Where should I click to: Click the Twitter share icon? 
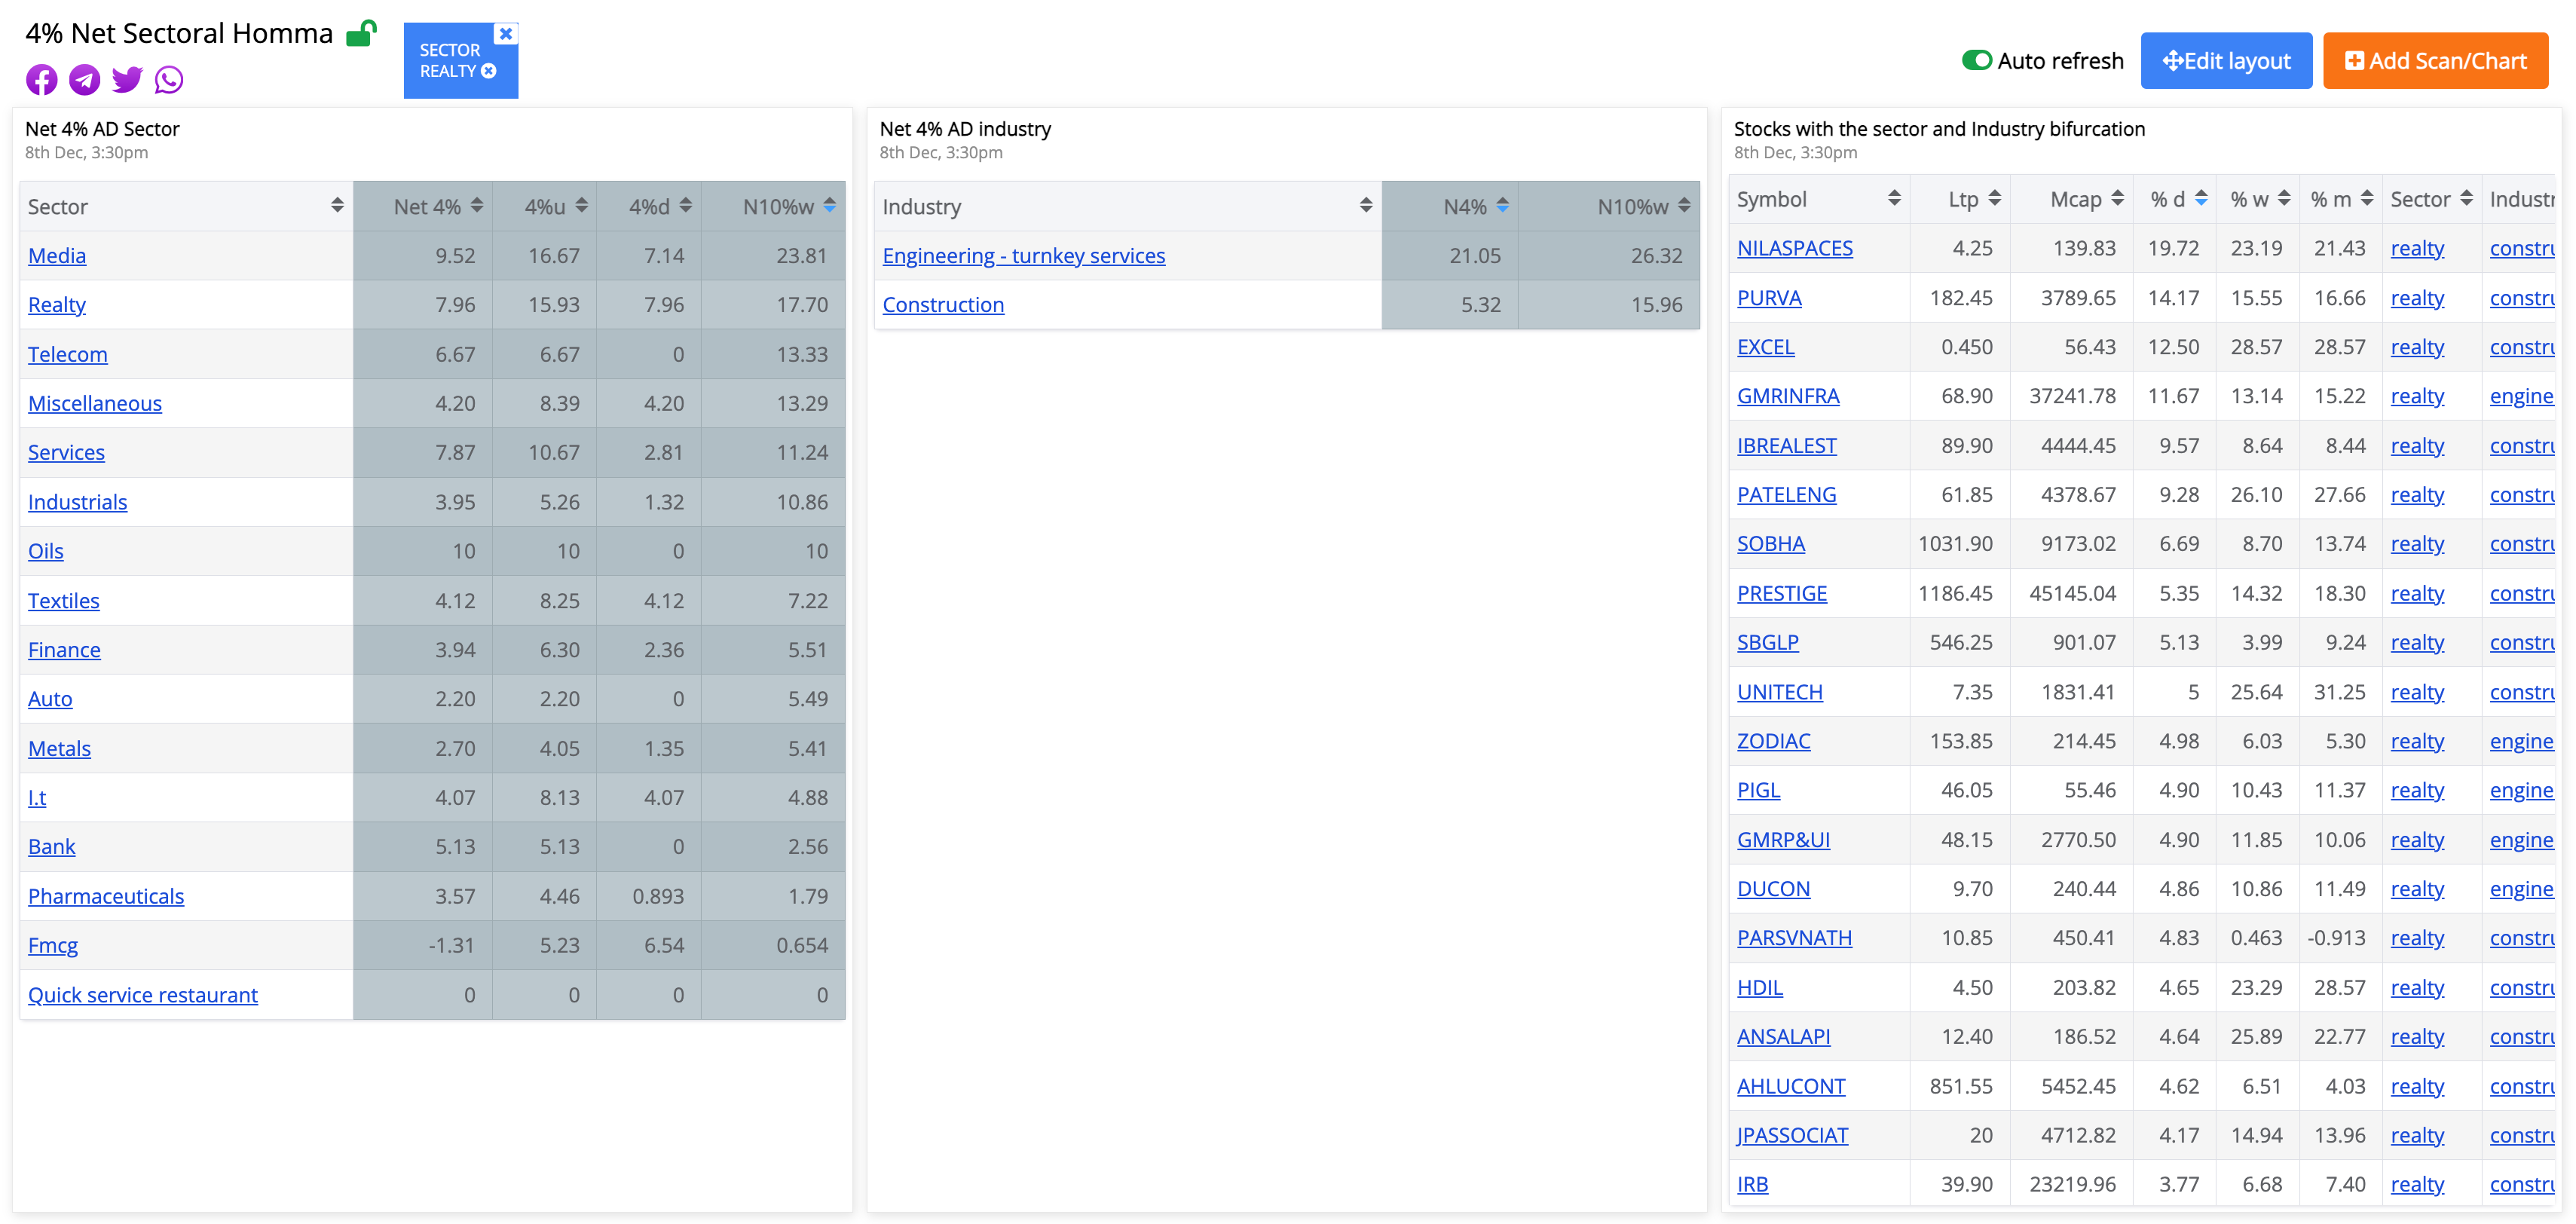127,79
